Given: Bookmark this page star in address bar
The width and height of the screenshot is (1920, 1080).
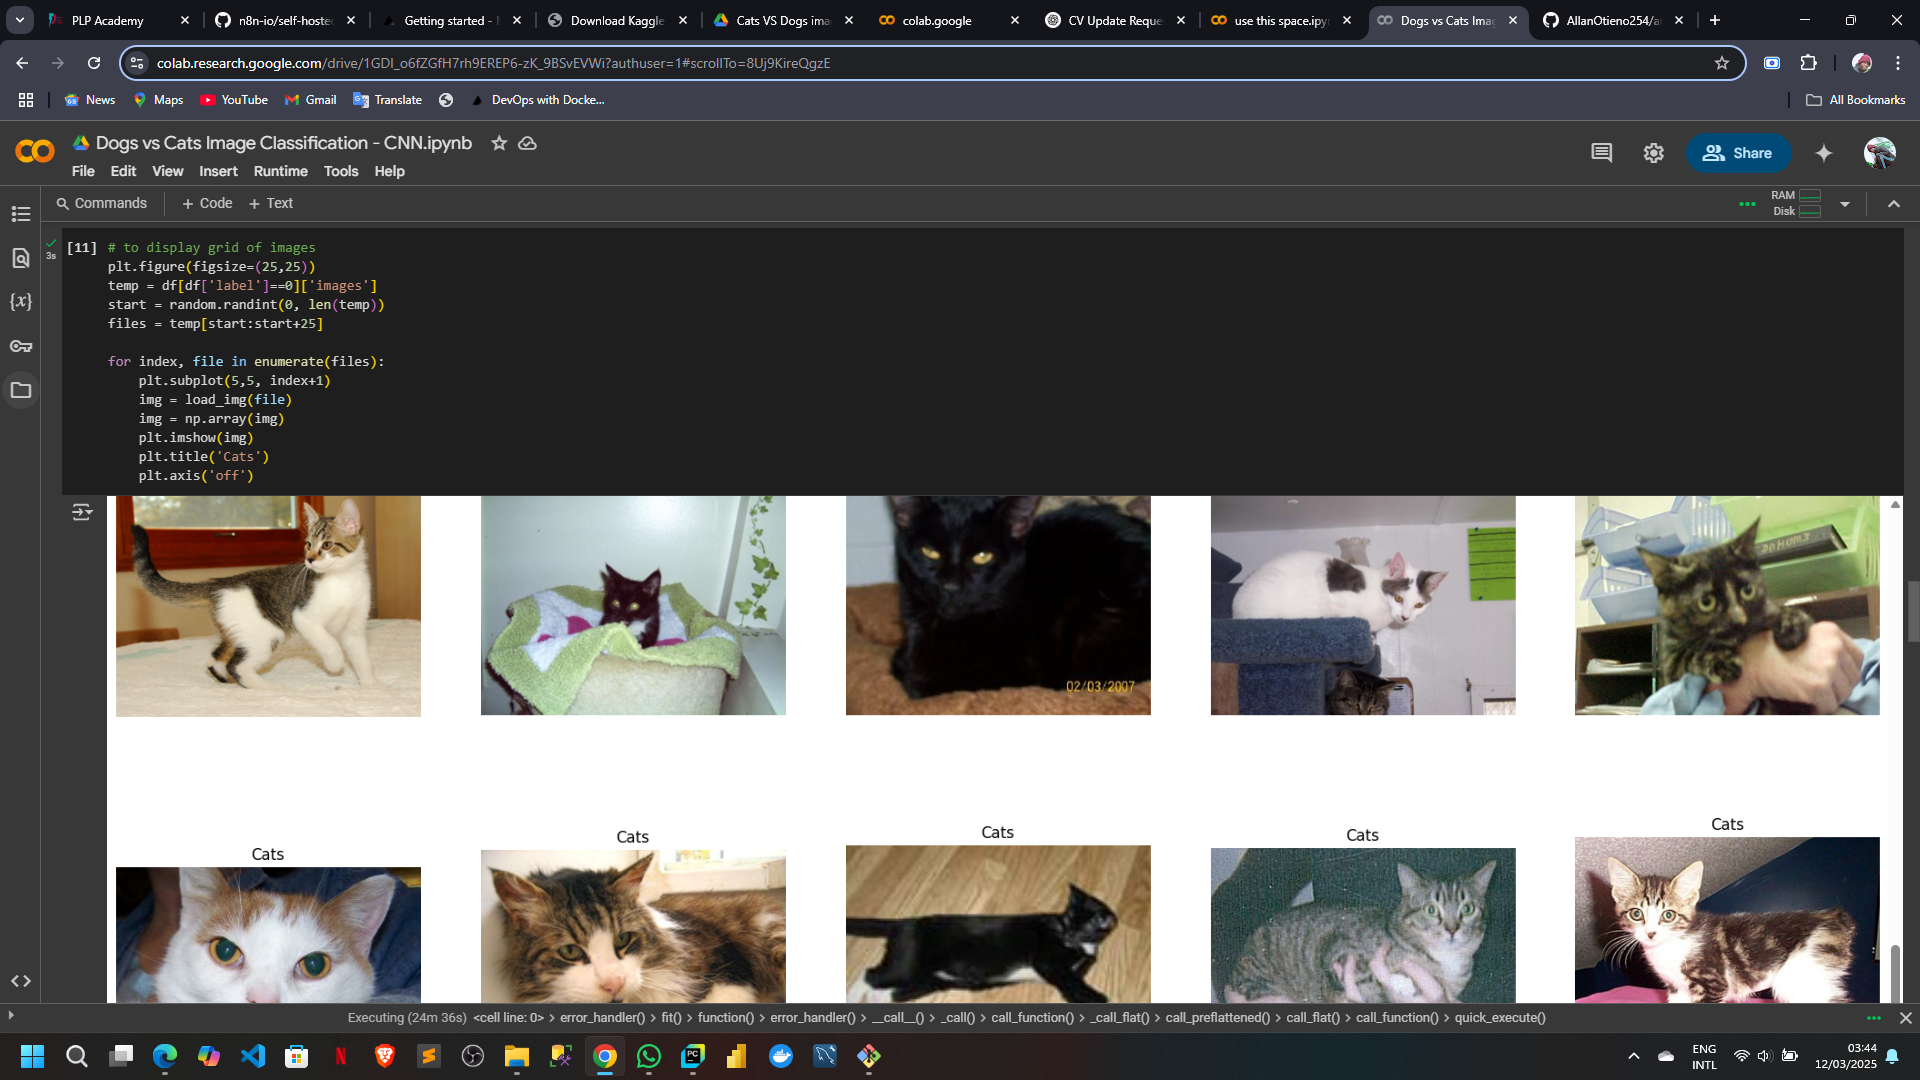Looking at the screenshot, I should (x=1722, y=63).
